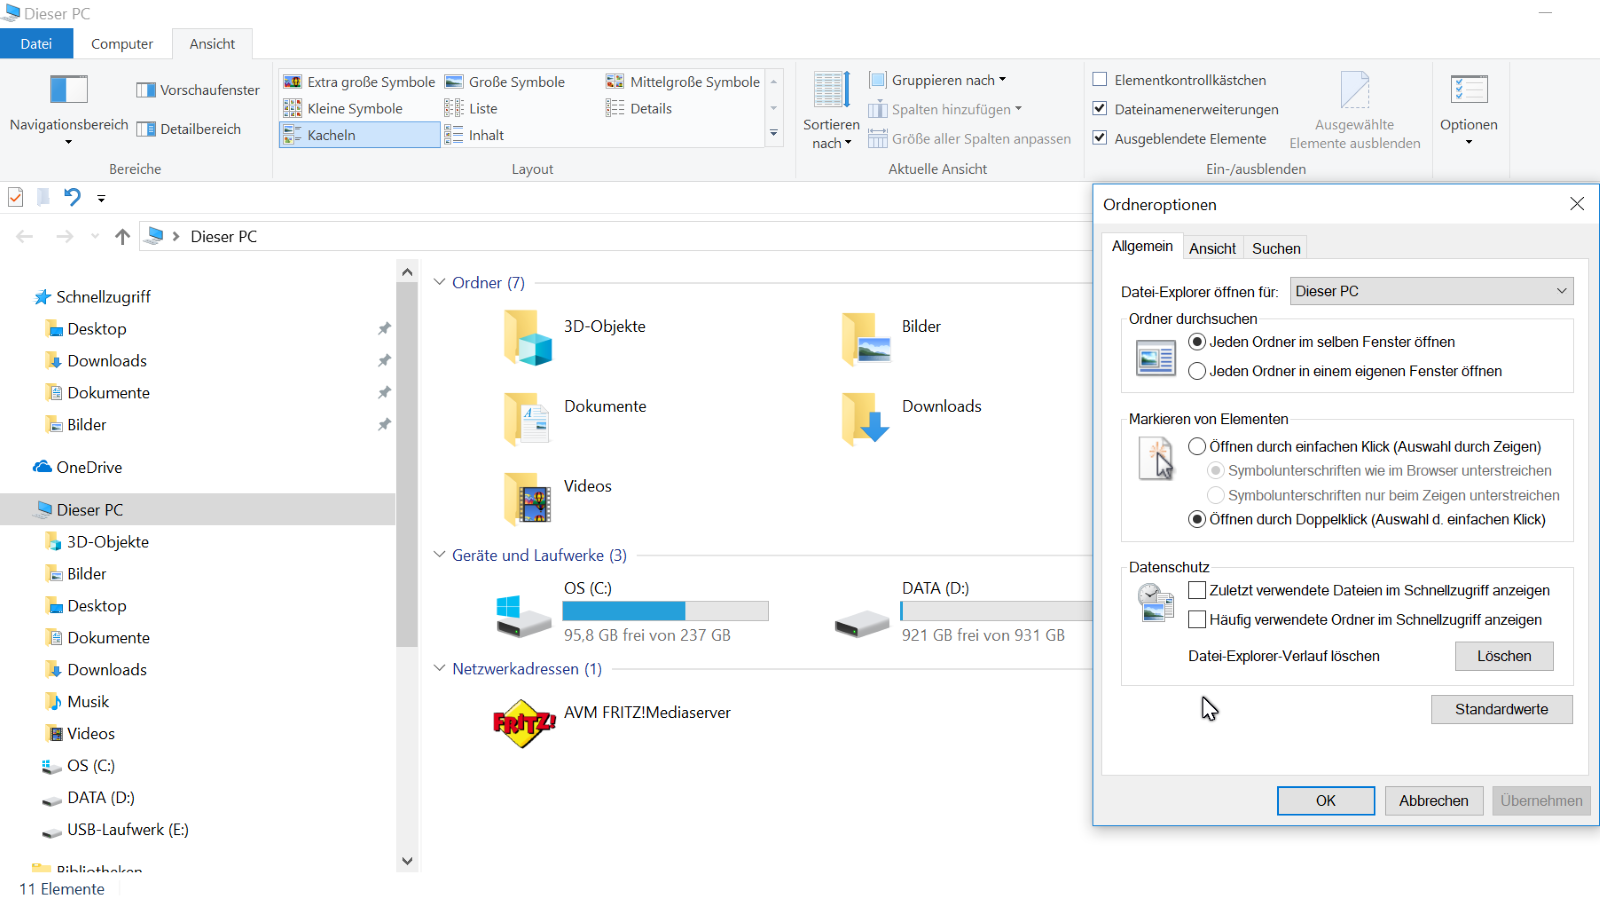Open the 'Sortieren nach' dropdown
1600x900 pixels.
tap(831, 110)
